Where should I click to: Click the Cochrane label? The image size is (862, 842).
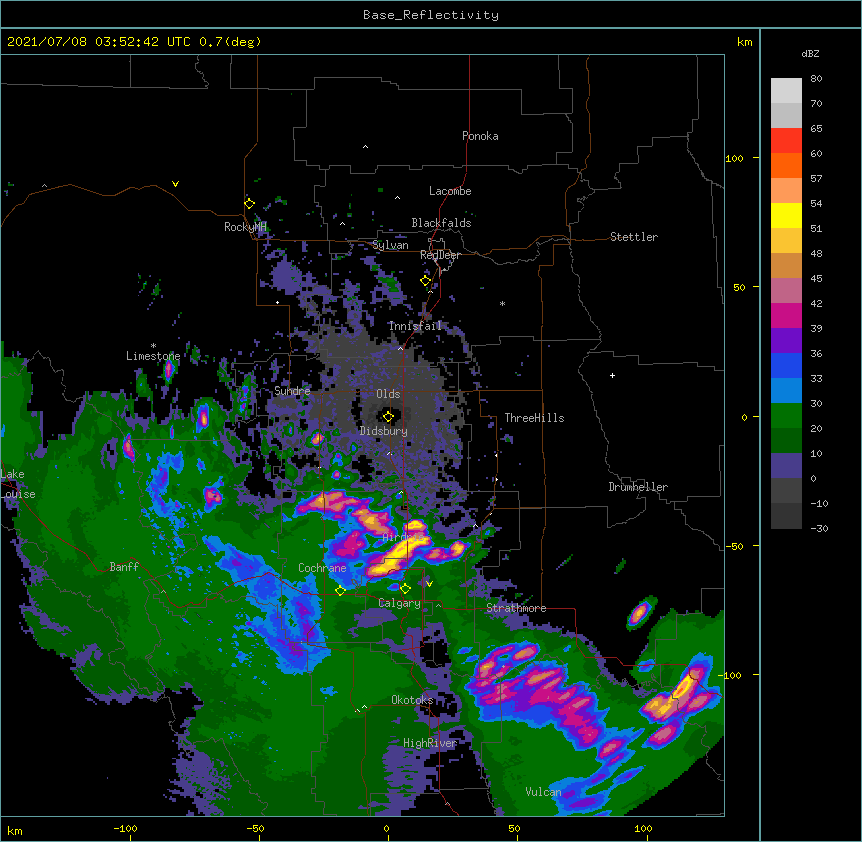click(x=322, y=568)
